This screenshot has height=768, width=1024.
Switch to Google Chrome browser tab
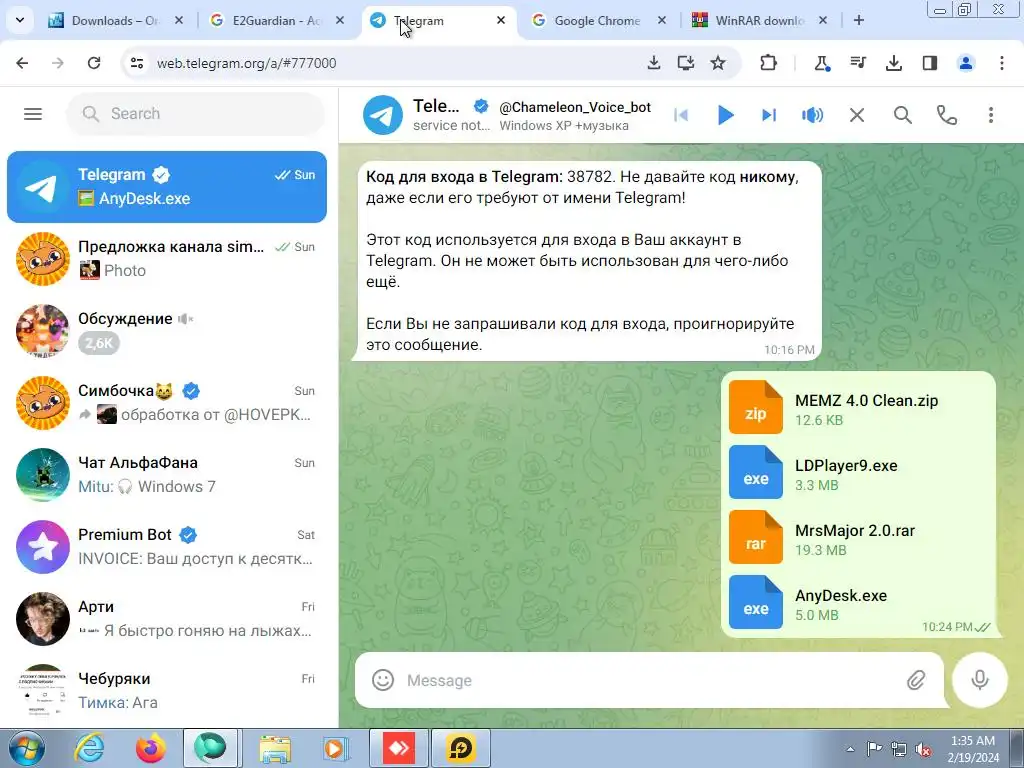(598, 20)
